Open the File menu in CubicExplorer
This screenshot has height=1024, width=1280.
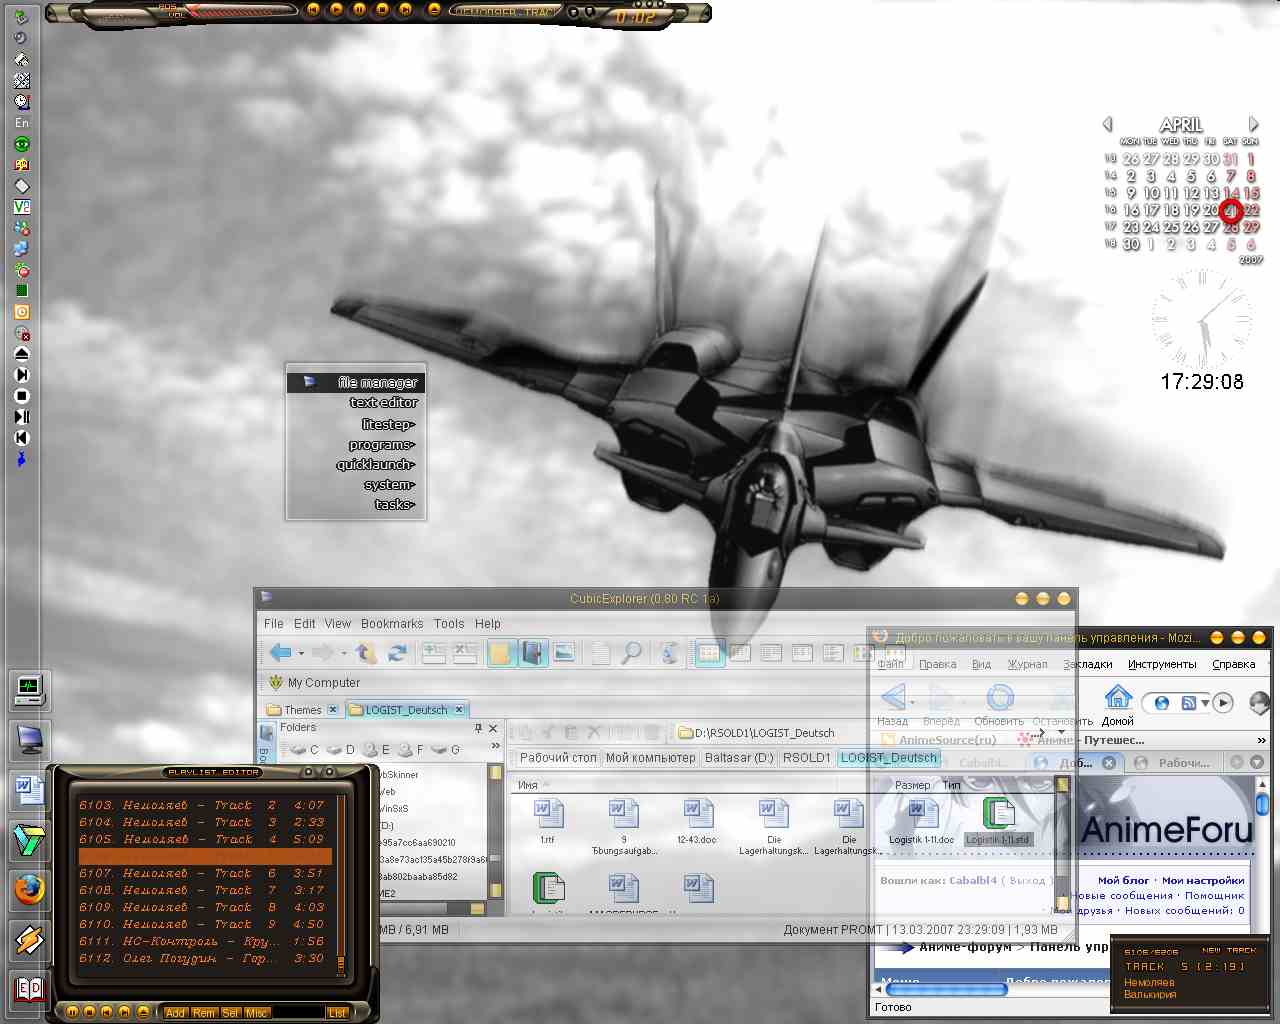point(273,623)
